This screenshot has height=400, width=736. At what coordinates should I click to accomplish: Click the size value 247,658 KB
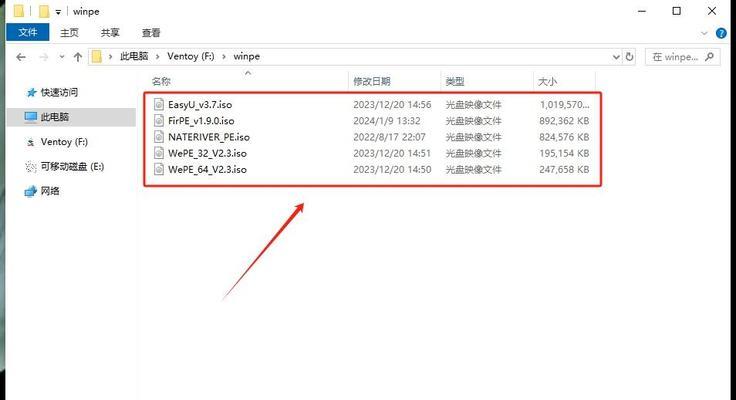click(x=564, y=169)
